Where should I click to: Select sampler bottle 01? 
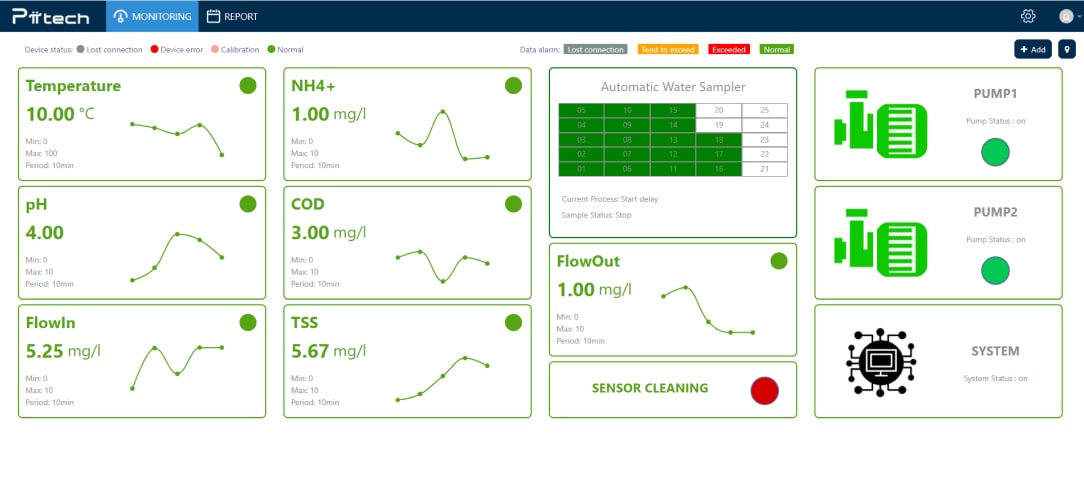tap(581, 169)
